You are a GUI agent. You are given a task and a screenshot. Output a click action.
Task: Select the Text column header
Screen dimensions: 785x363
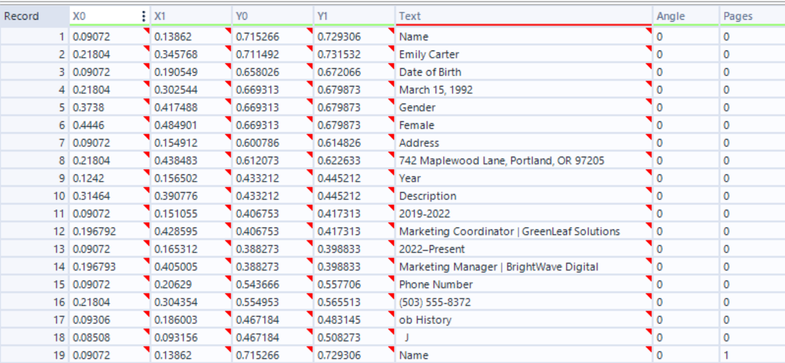coord(524,17)
